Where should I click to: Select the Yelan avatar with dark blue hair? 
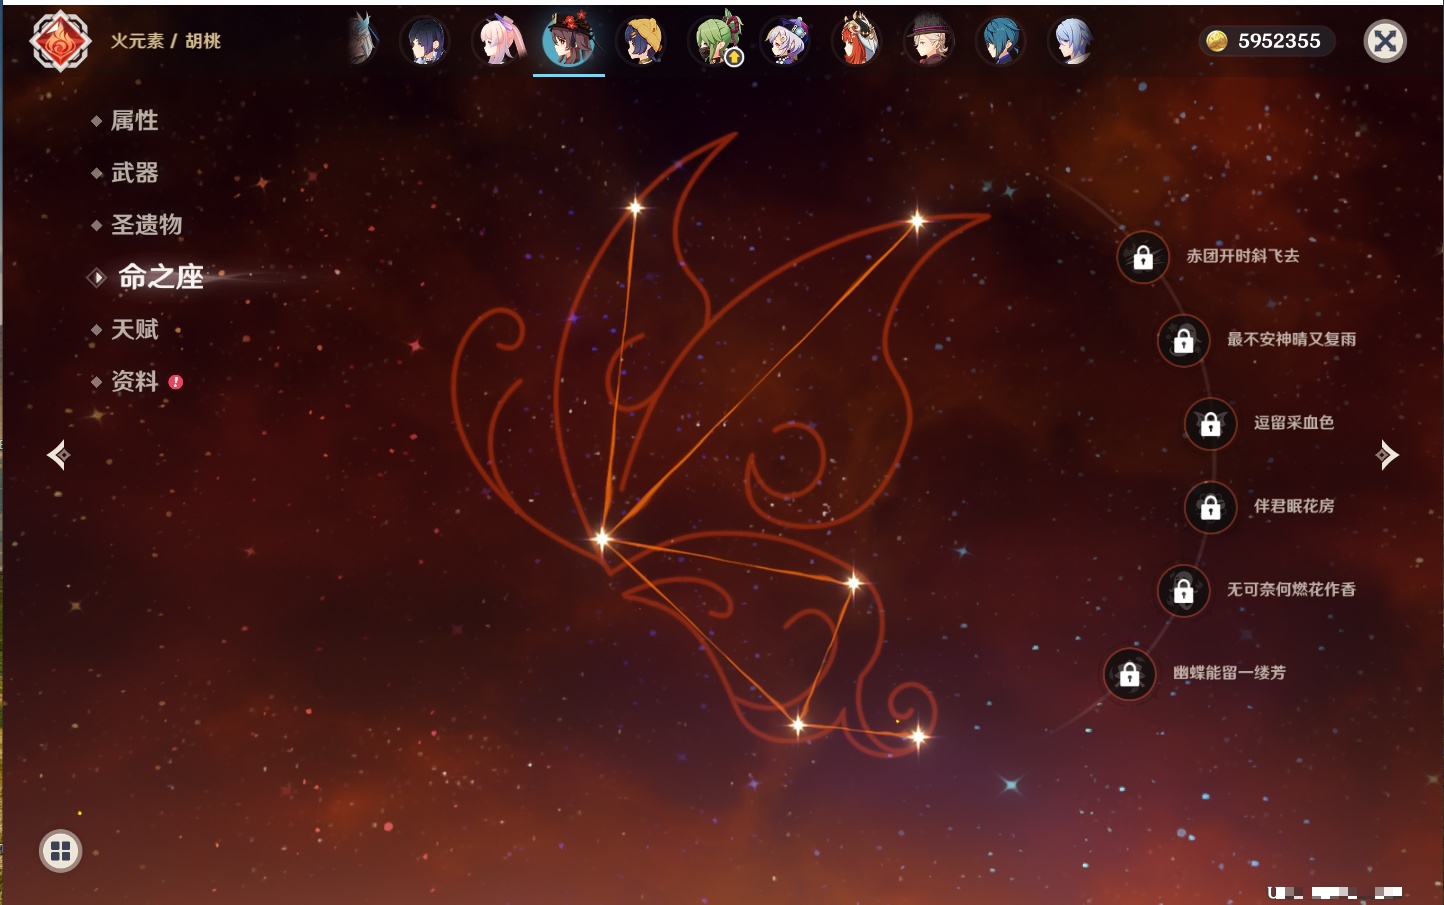point(425,41)
